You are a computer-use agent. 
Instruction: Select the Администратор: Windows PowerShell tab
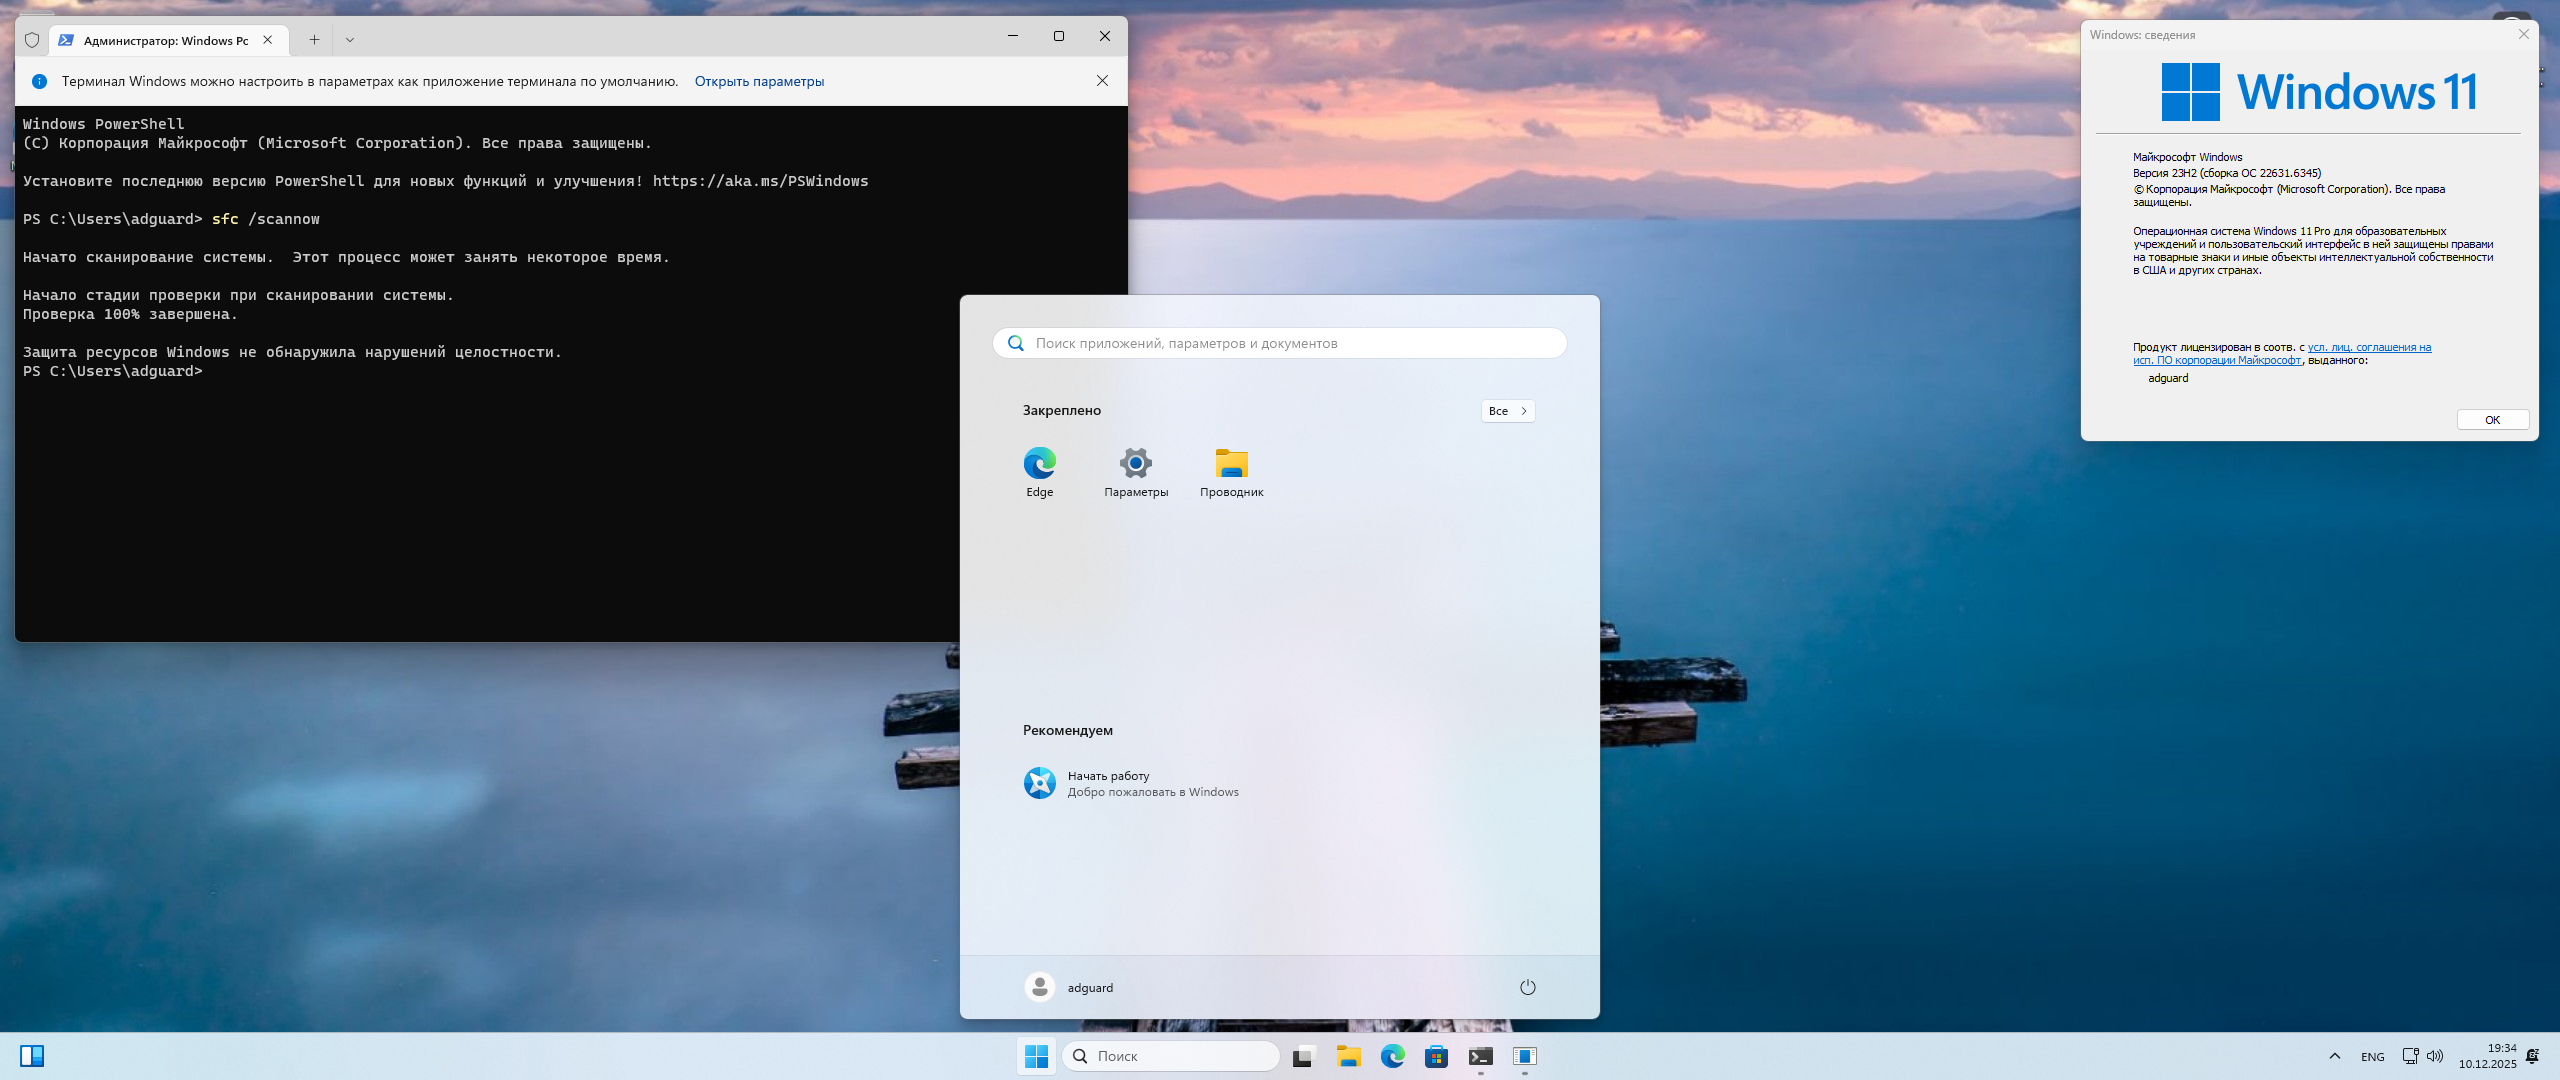(165, 40)
